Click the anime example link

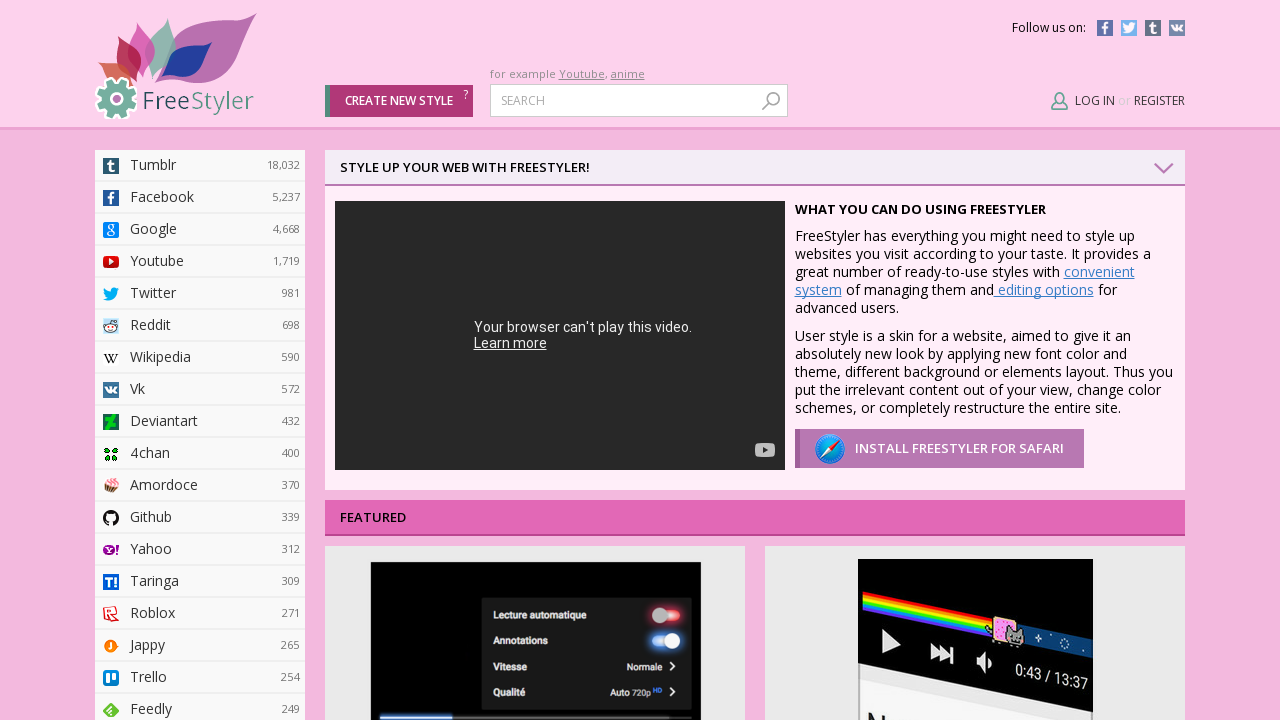click(x=627, y=74)
